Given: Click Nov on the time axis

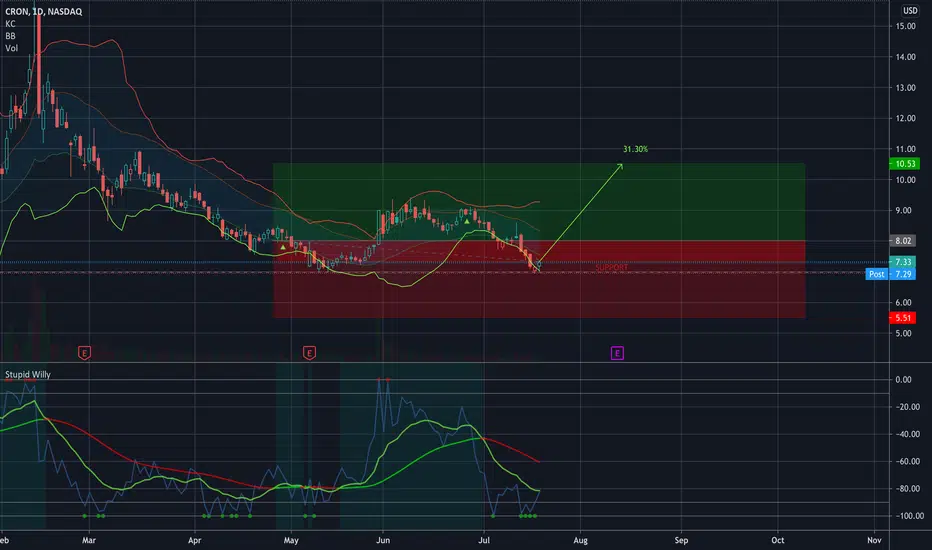Looking at the screenshot, I should (874, 540).
